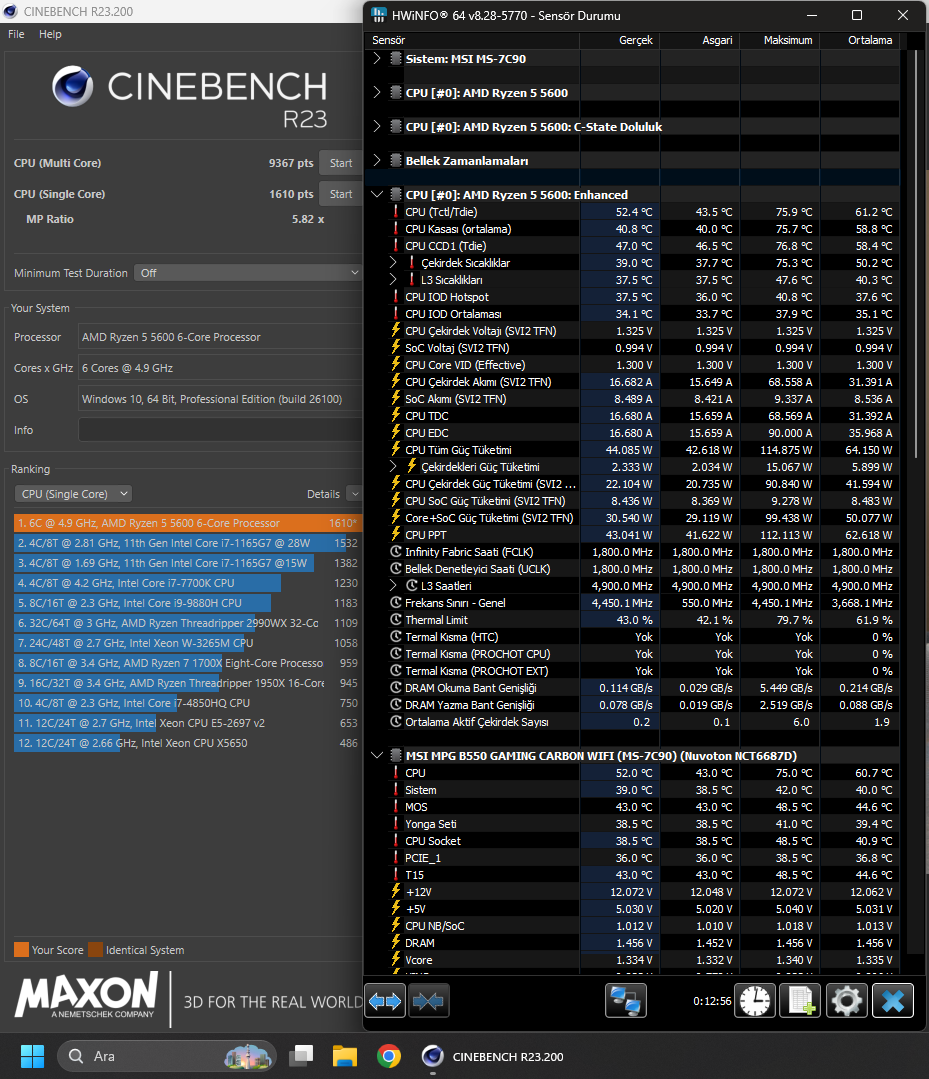Screen dimensions: 929x1079
Task: Click CINEBENCH R23.200 taskbar item
Action: coord(493,1056)
